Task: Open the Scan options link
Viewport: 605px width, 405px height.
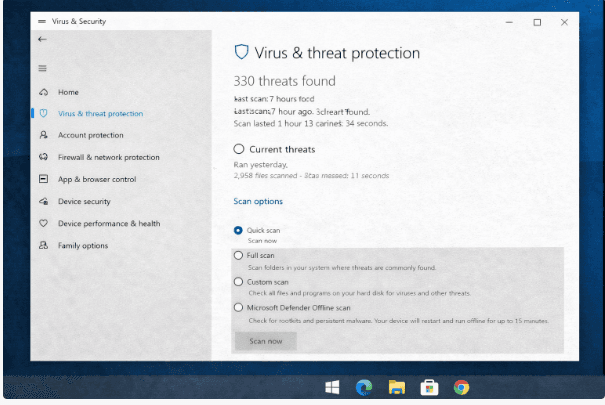Action: (258, 202)
